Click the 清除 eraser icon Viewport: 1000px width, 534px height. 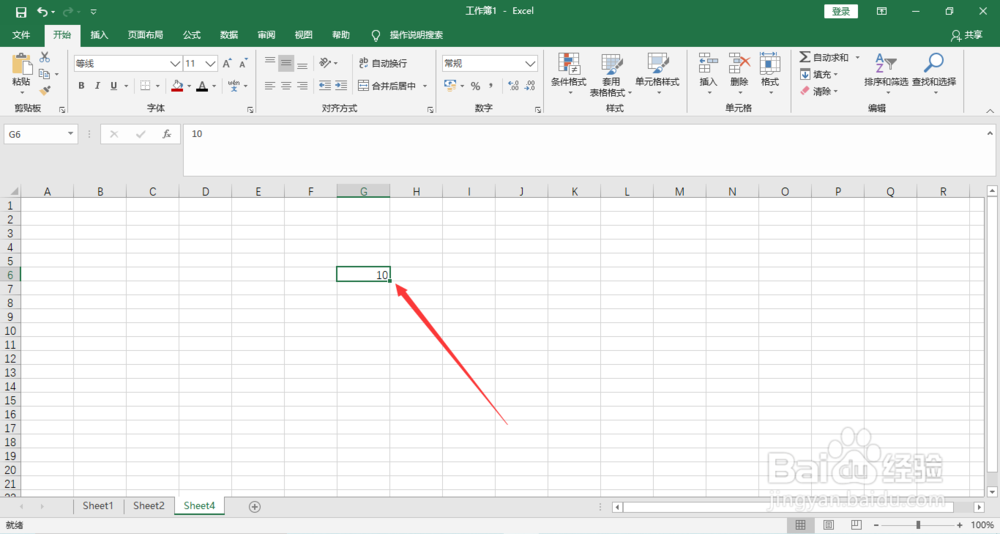pos(805,91)
